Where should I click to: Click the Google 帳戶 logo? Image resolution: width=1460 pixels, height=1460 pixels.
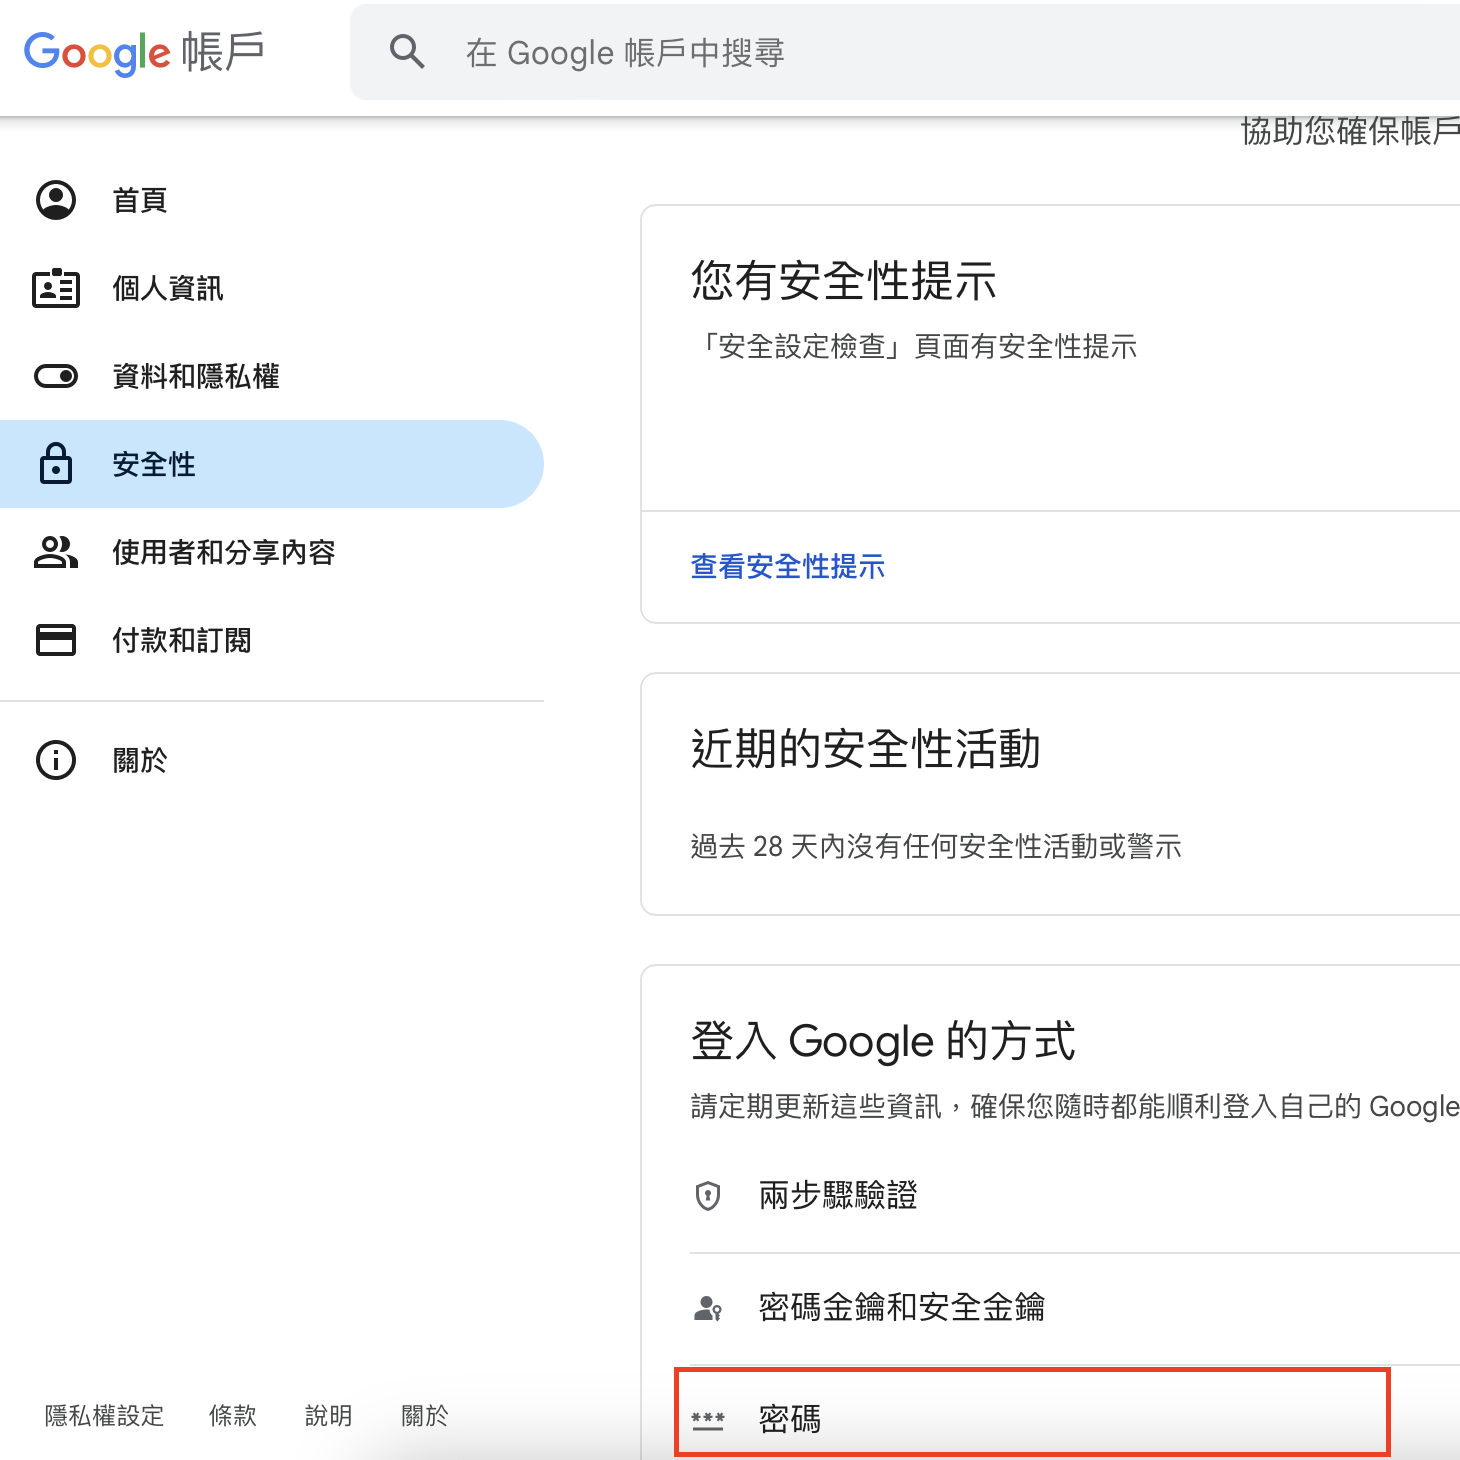pos(144,52)
